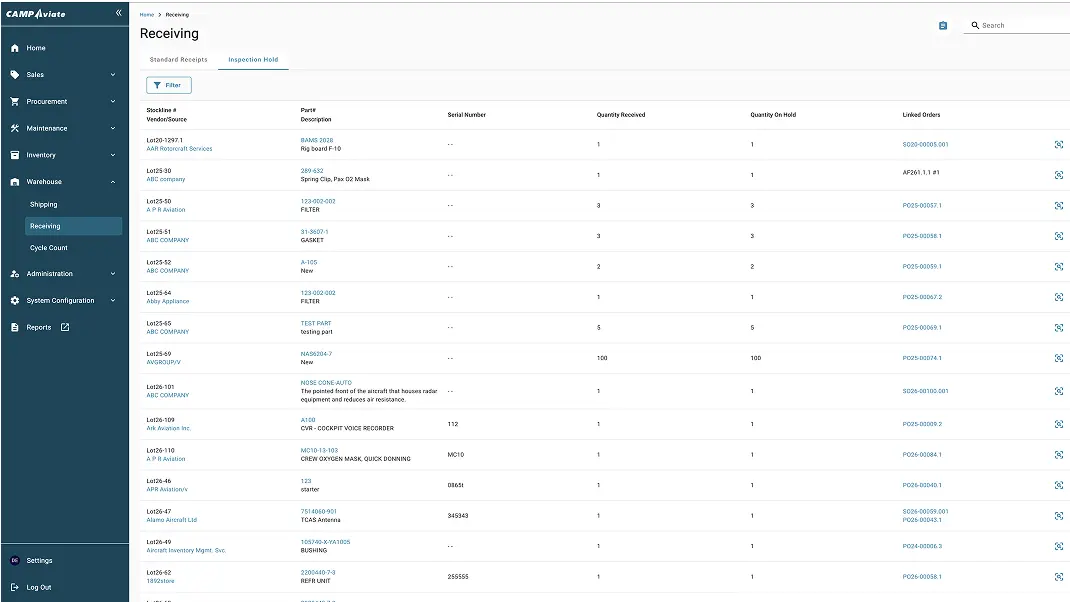Click the inspect icon for Lot25-52
This screenshot has width=1070, height=602.
point(1058,267)
